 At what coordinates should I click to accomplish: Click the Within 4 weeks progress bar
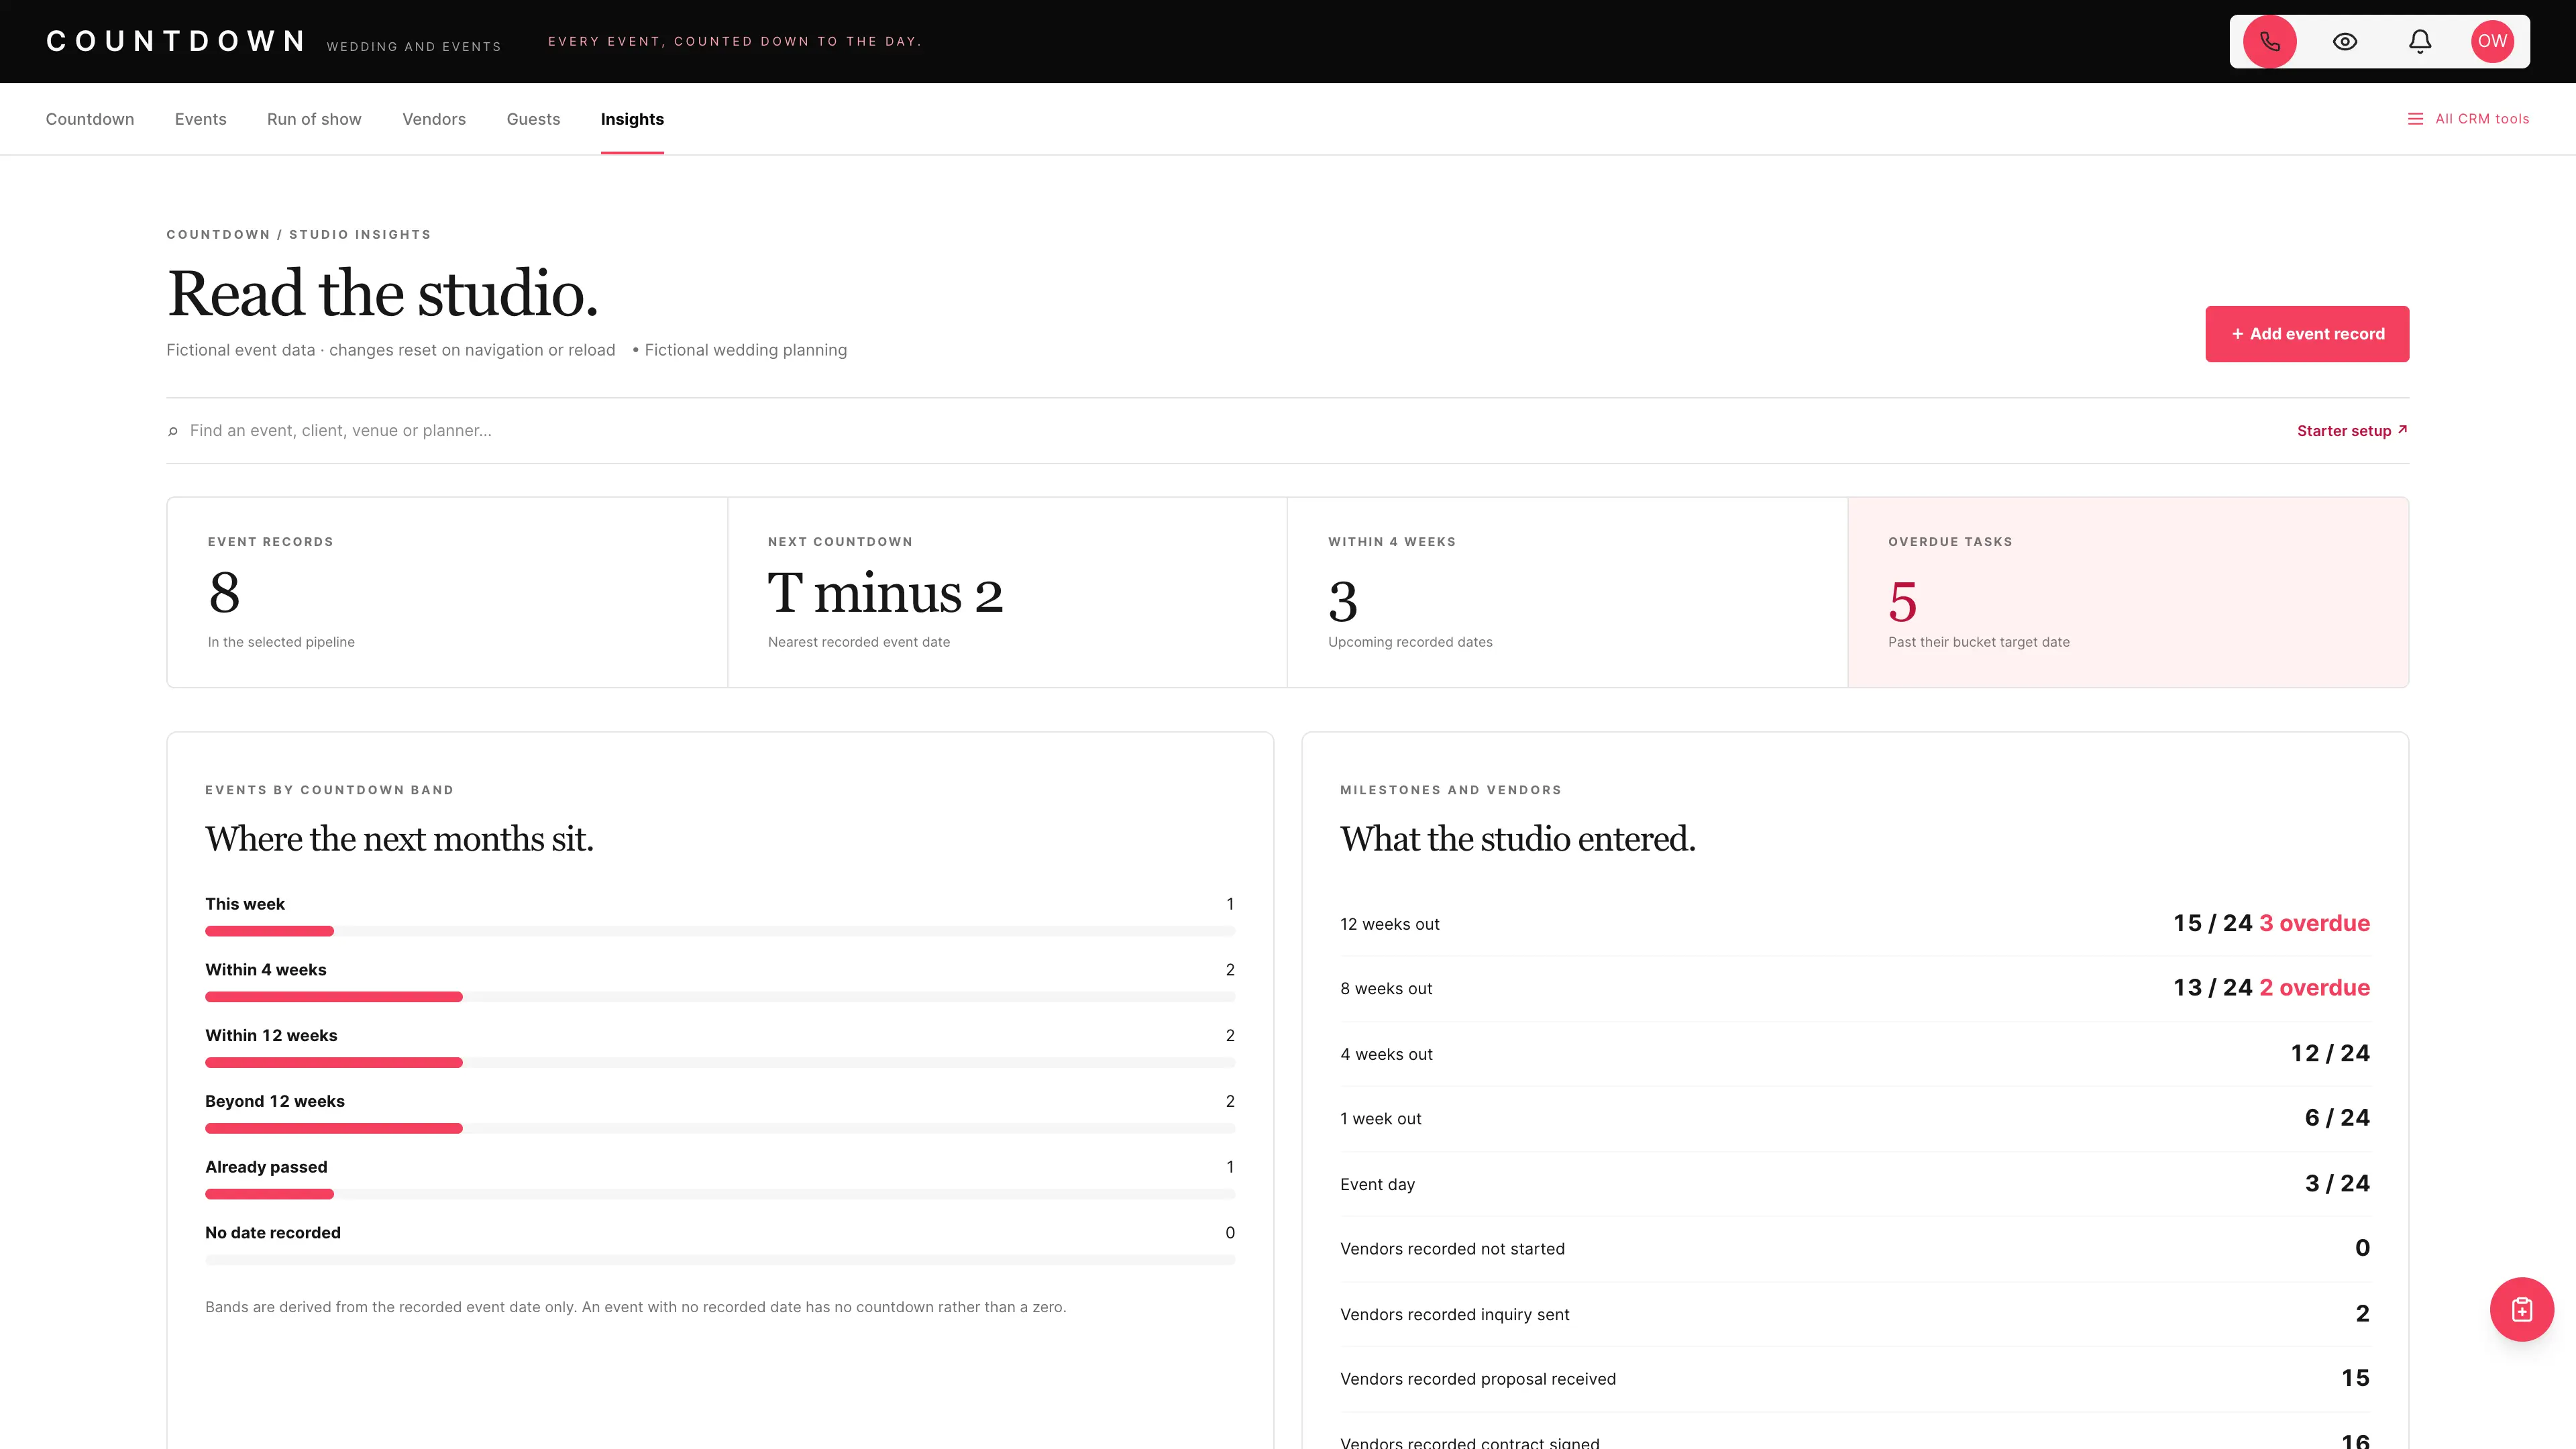tap(720, 997)
